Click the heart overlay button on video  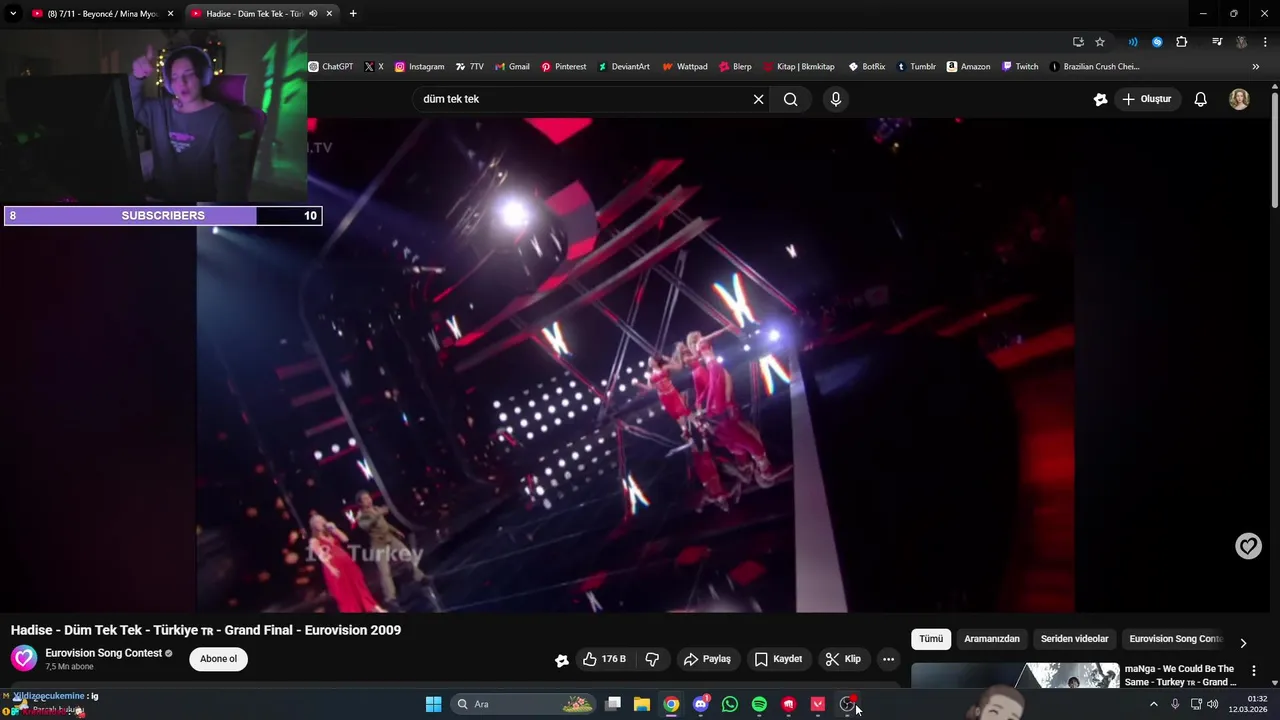(x=1248, y=546)
